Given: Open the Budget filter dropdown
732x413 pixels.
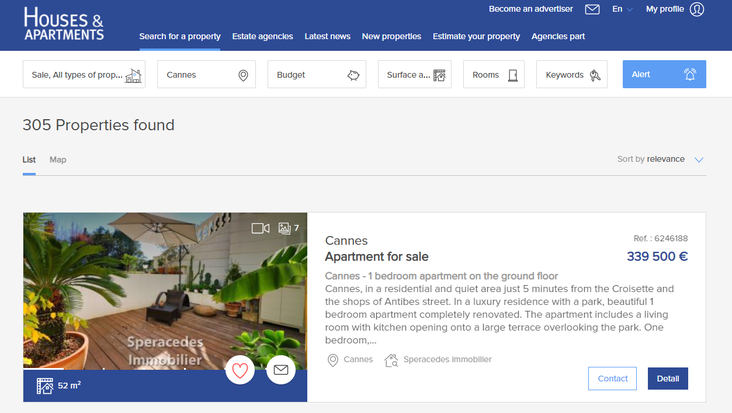Looking at the screenshot, I should [317, 74].
